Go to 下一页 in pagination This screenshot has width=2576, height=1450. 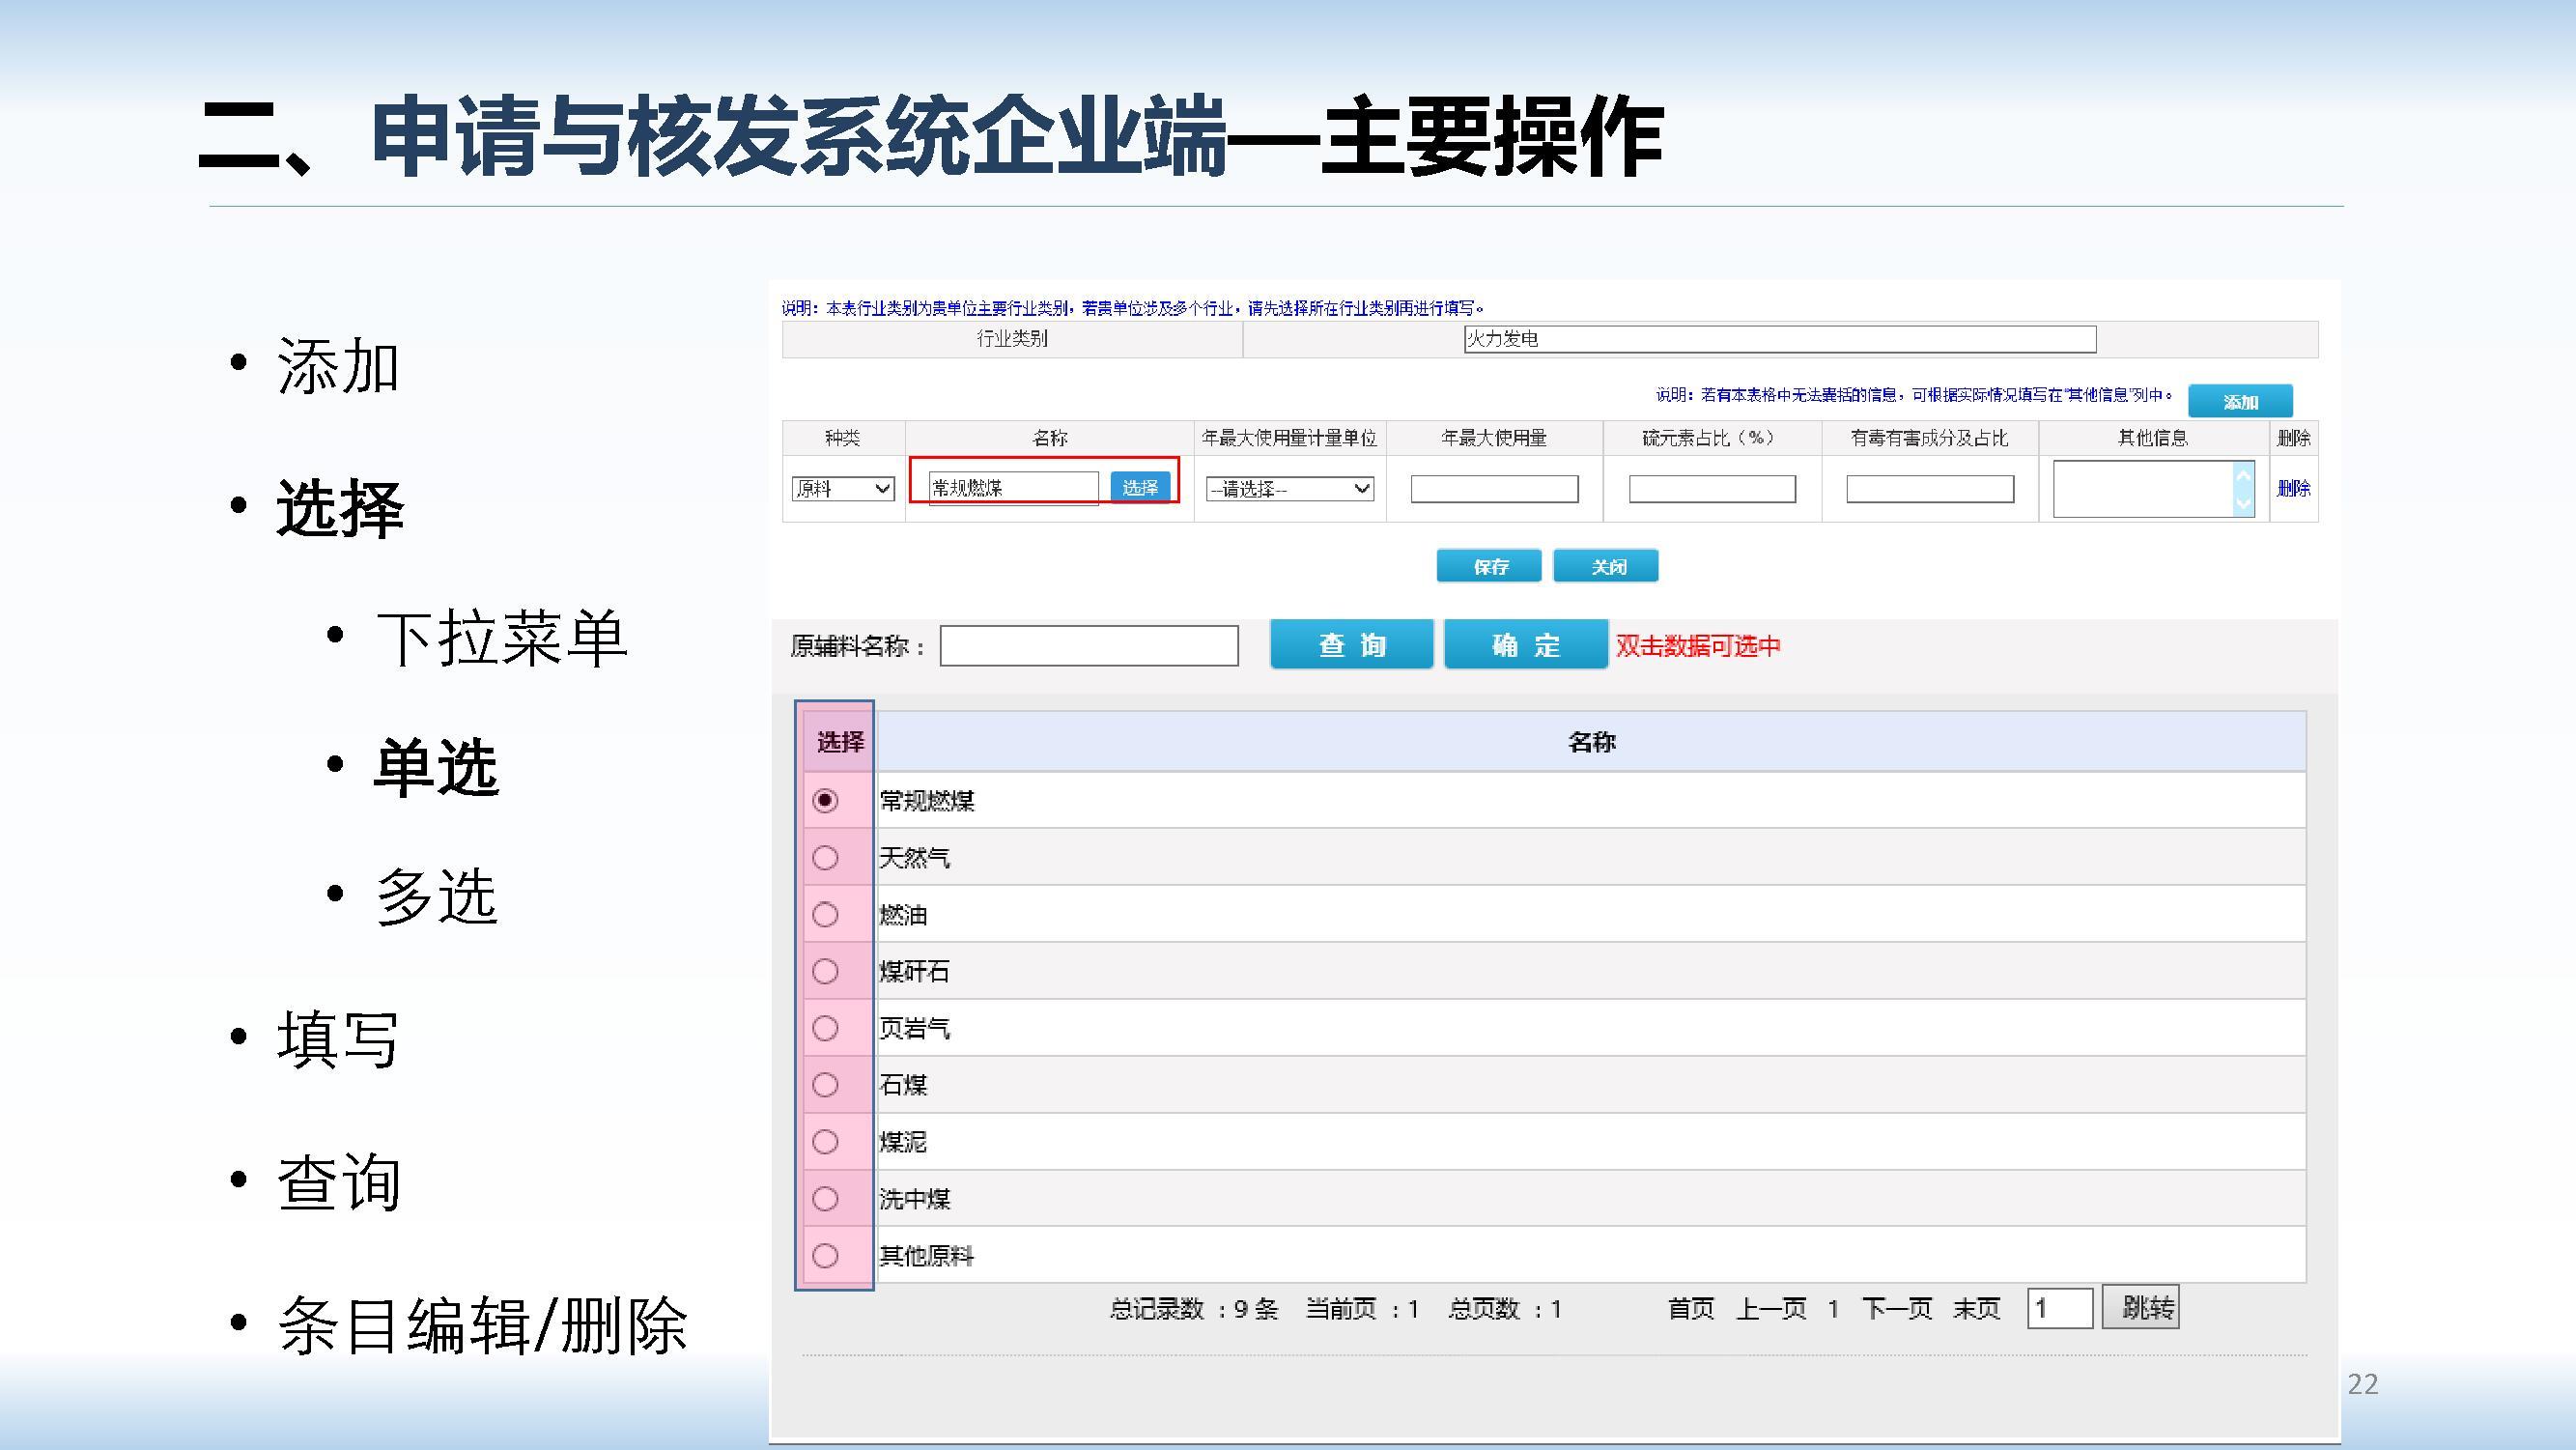1896,1309
